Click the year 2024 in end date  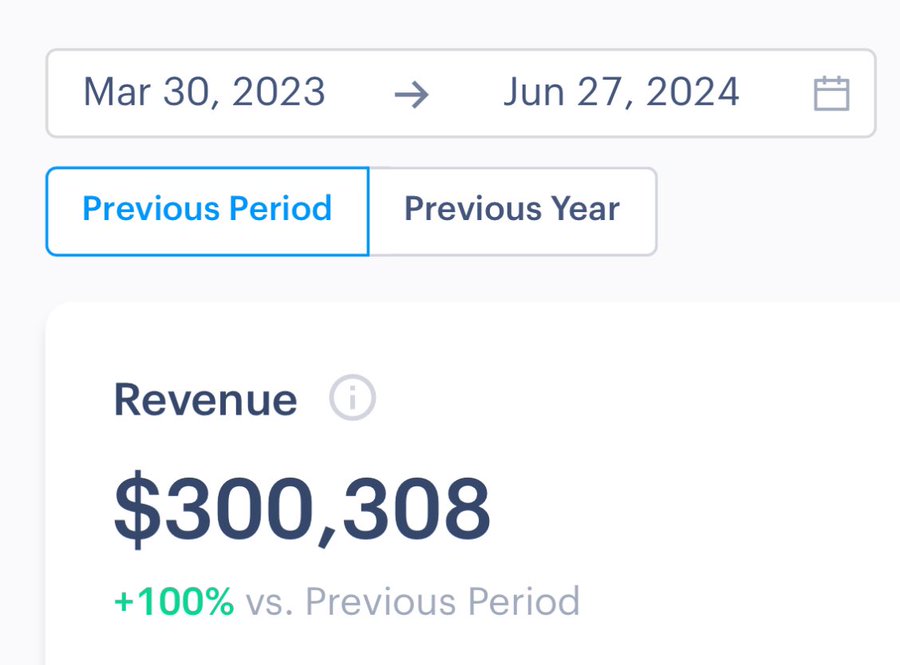tap(693, 93)
